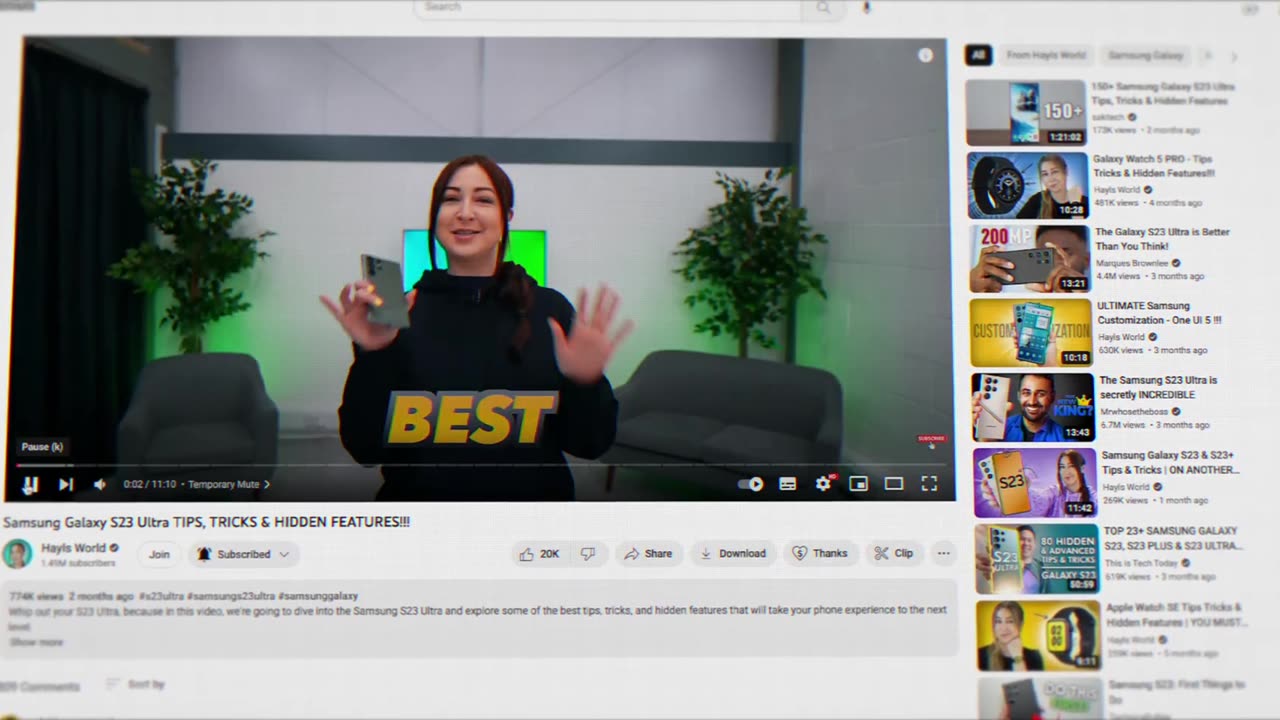1280x720 pixels.
Task: Start voice search with microphone icon
Action: (x=867, y=7)
